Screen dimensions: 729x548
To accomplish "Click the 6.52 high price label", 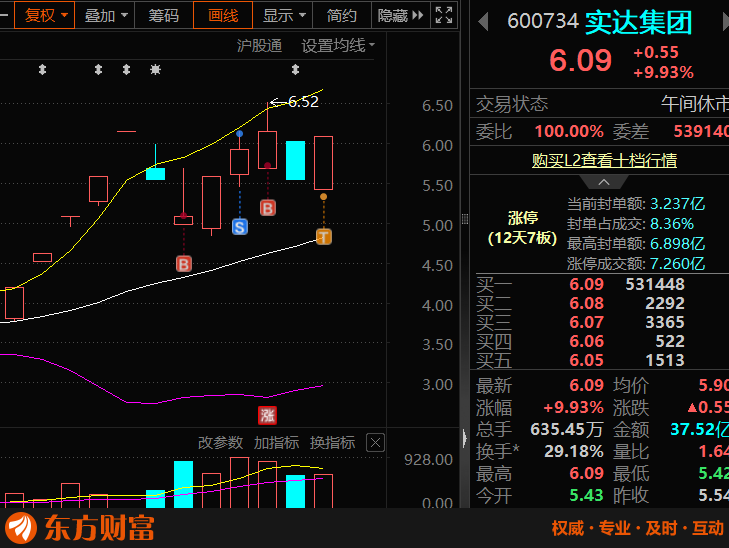I will (x=303, y=102).
